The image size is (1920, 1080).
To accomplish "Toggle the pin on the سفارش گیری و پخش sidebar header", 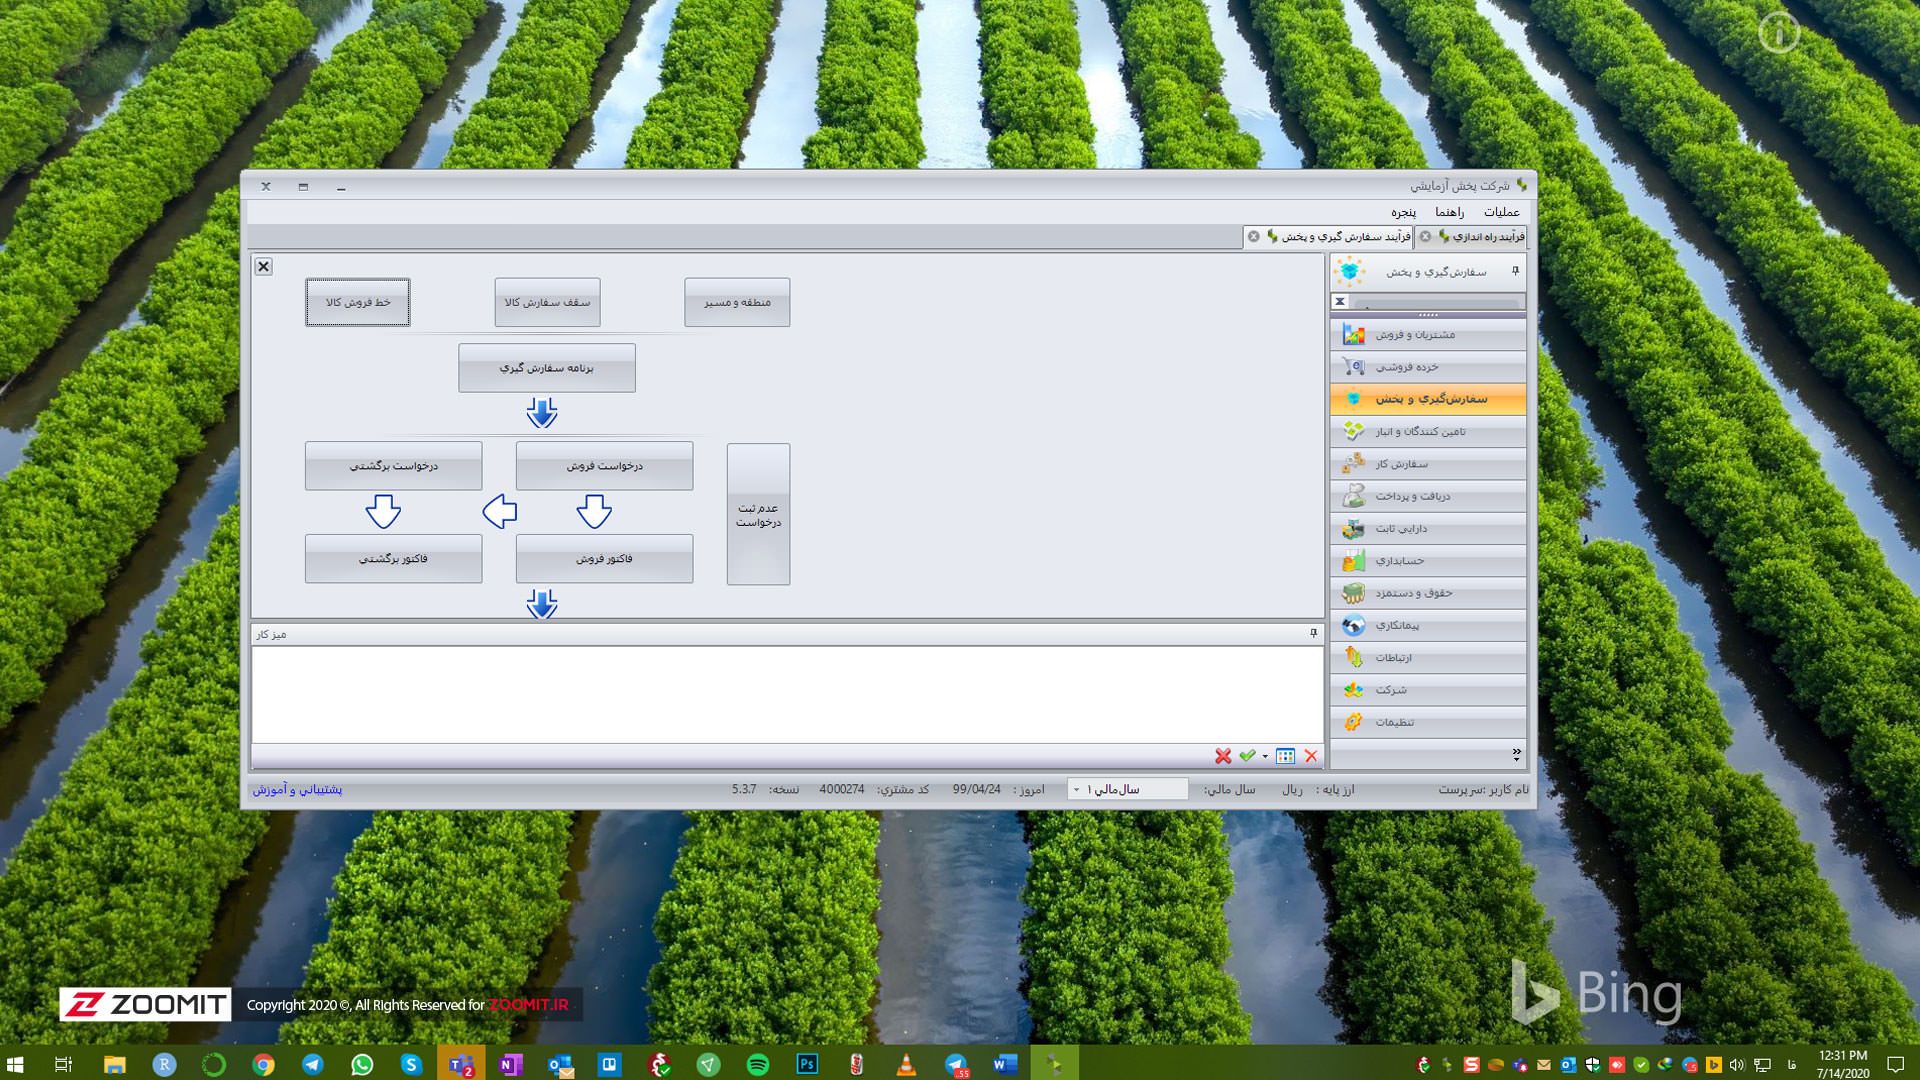I will 1515,271.
